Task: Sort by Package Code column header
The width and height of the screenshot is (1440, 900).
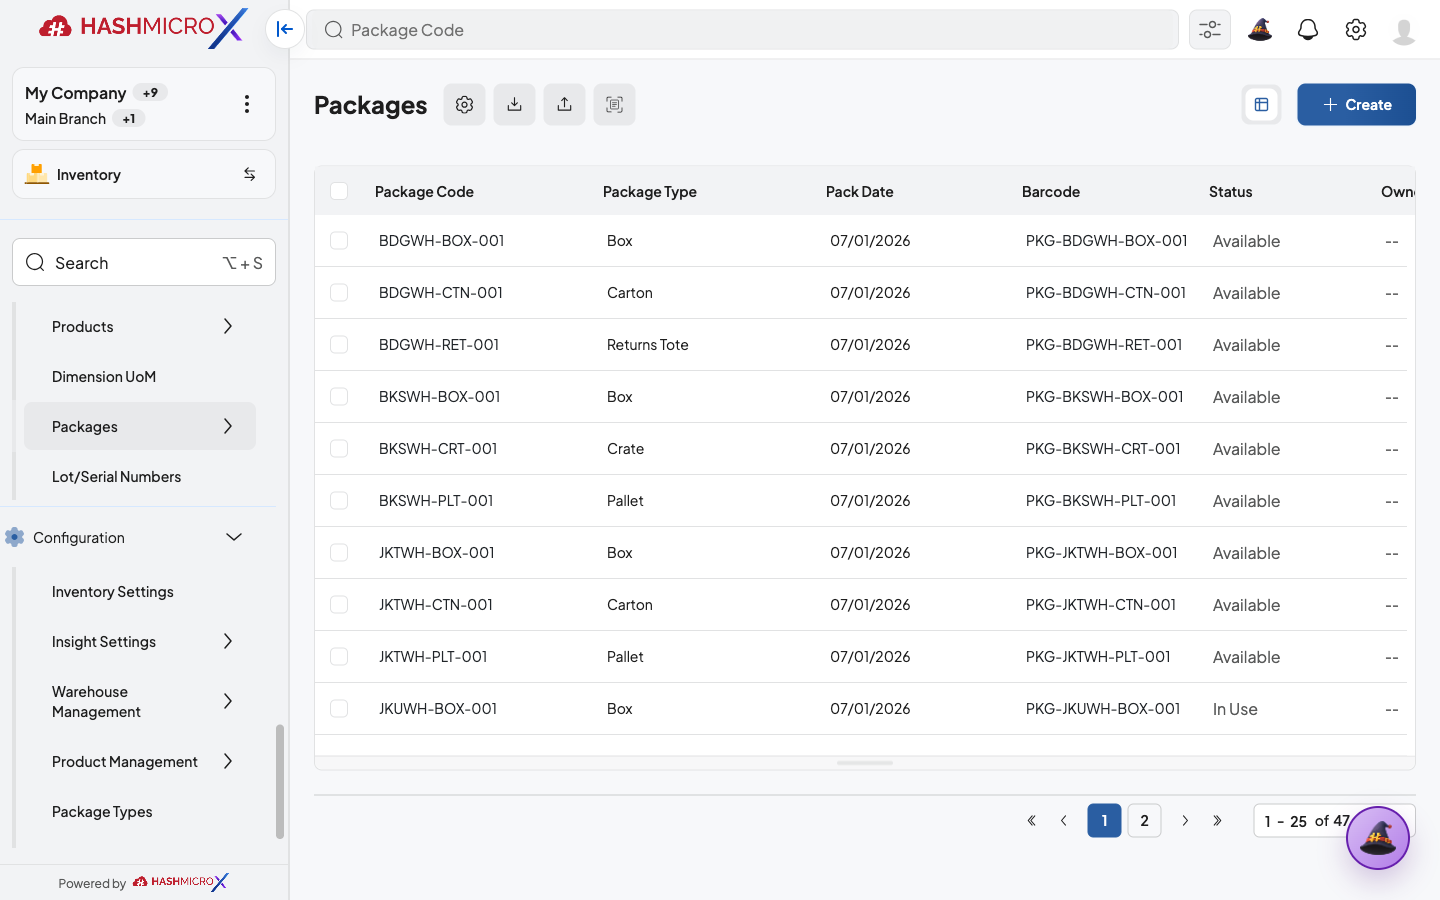Action: coord(424,191)
